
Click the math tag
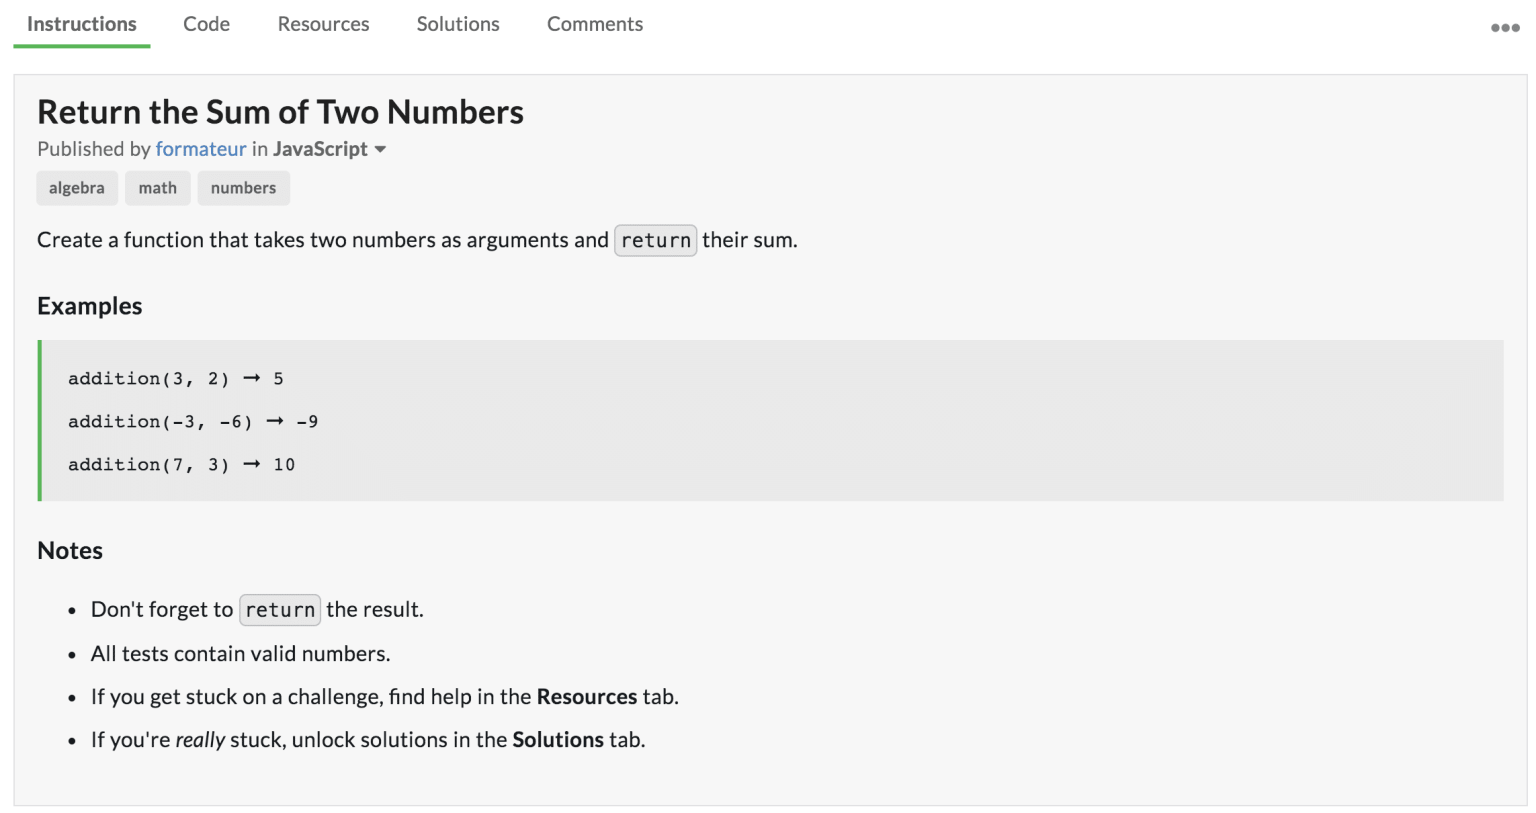coord(158,188)
